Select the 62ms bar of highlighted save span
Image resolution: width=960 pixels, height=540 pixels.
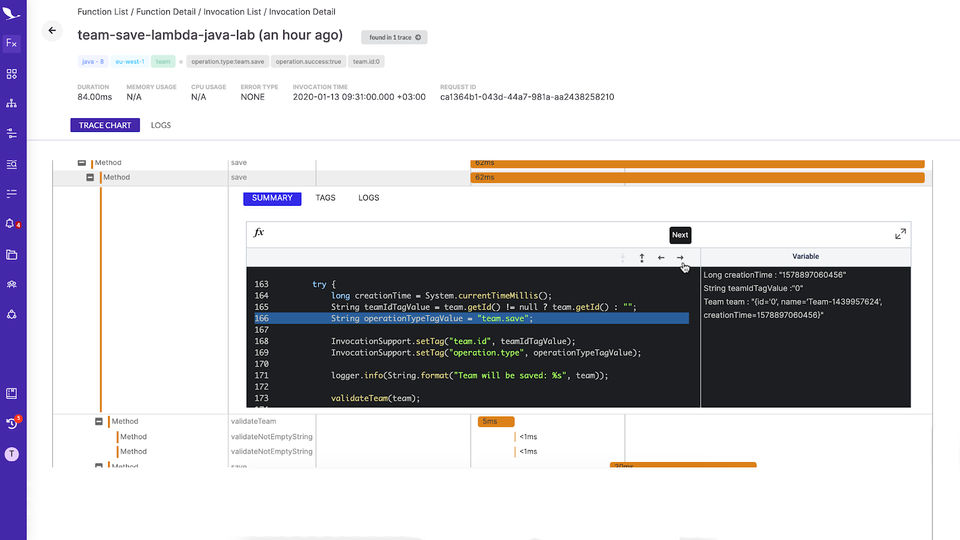tap(697, 178)
